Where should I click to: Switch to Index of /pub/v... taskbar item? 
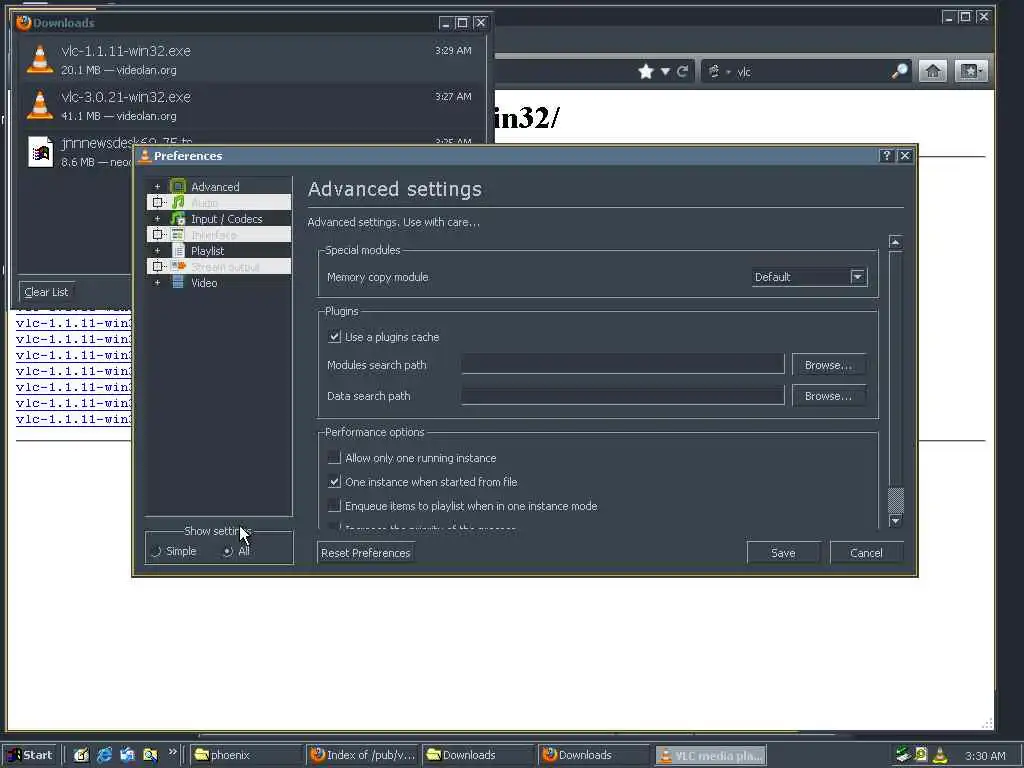[x=363, y=755]
